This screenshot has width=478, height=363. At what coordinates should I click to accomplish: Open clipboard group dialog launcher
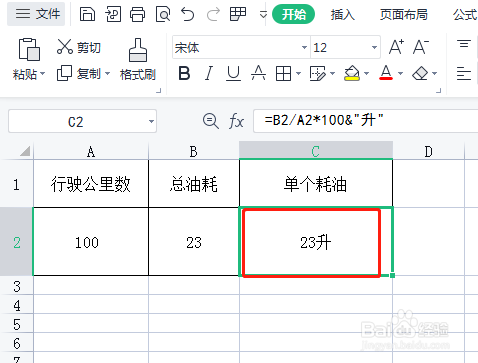pyautogui.click(x=159, y=90)
